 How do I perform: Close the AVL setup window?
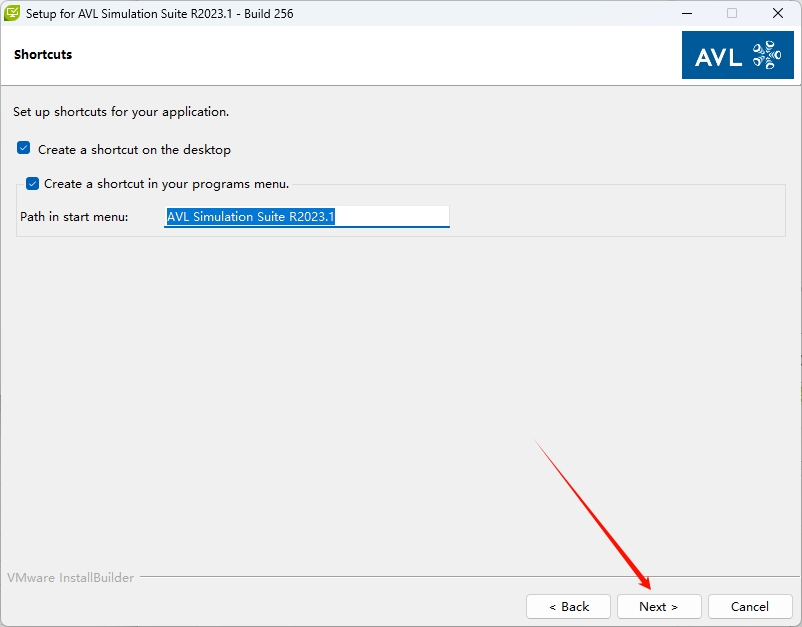coord(778,14)
